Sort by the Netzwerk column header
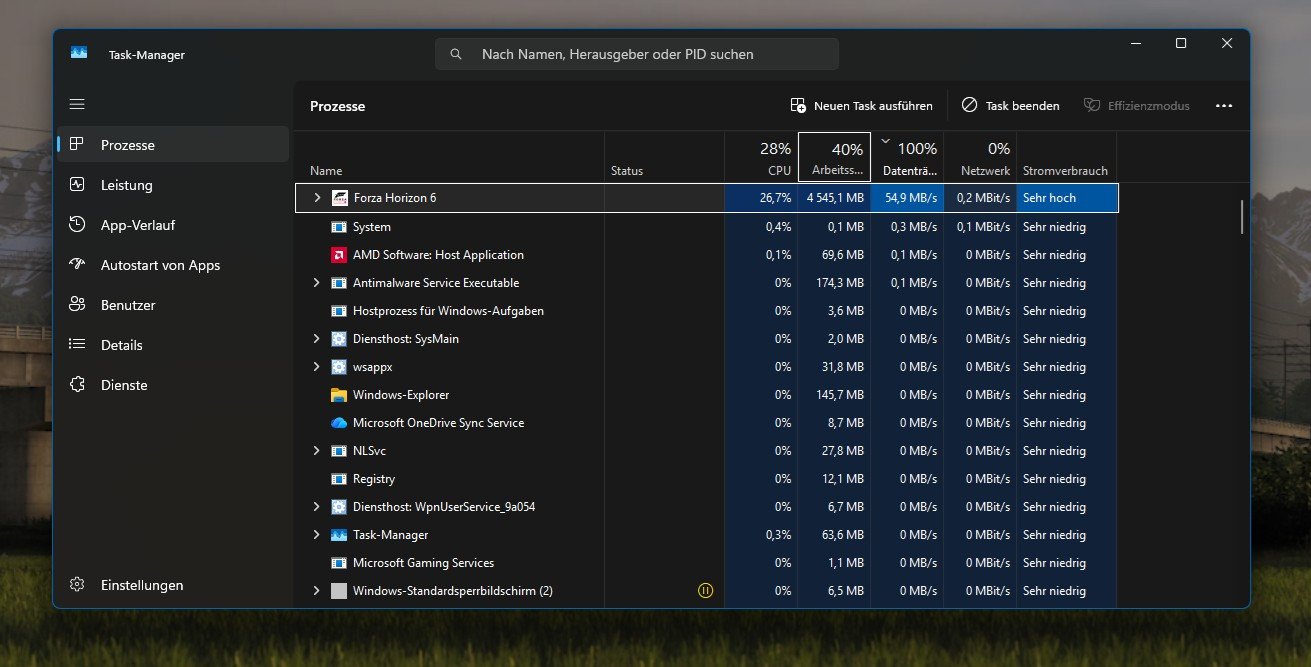 [980, 157]
